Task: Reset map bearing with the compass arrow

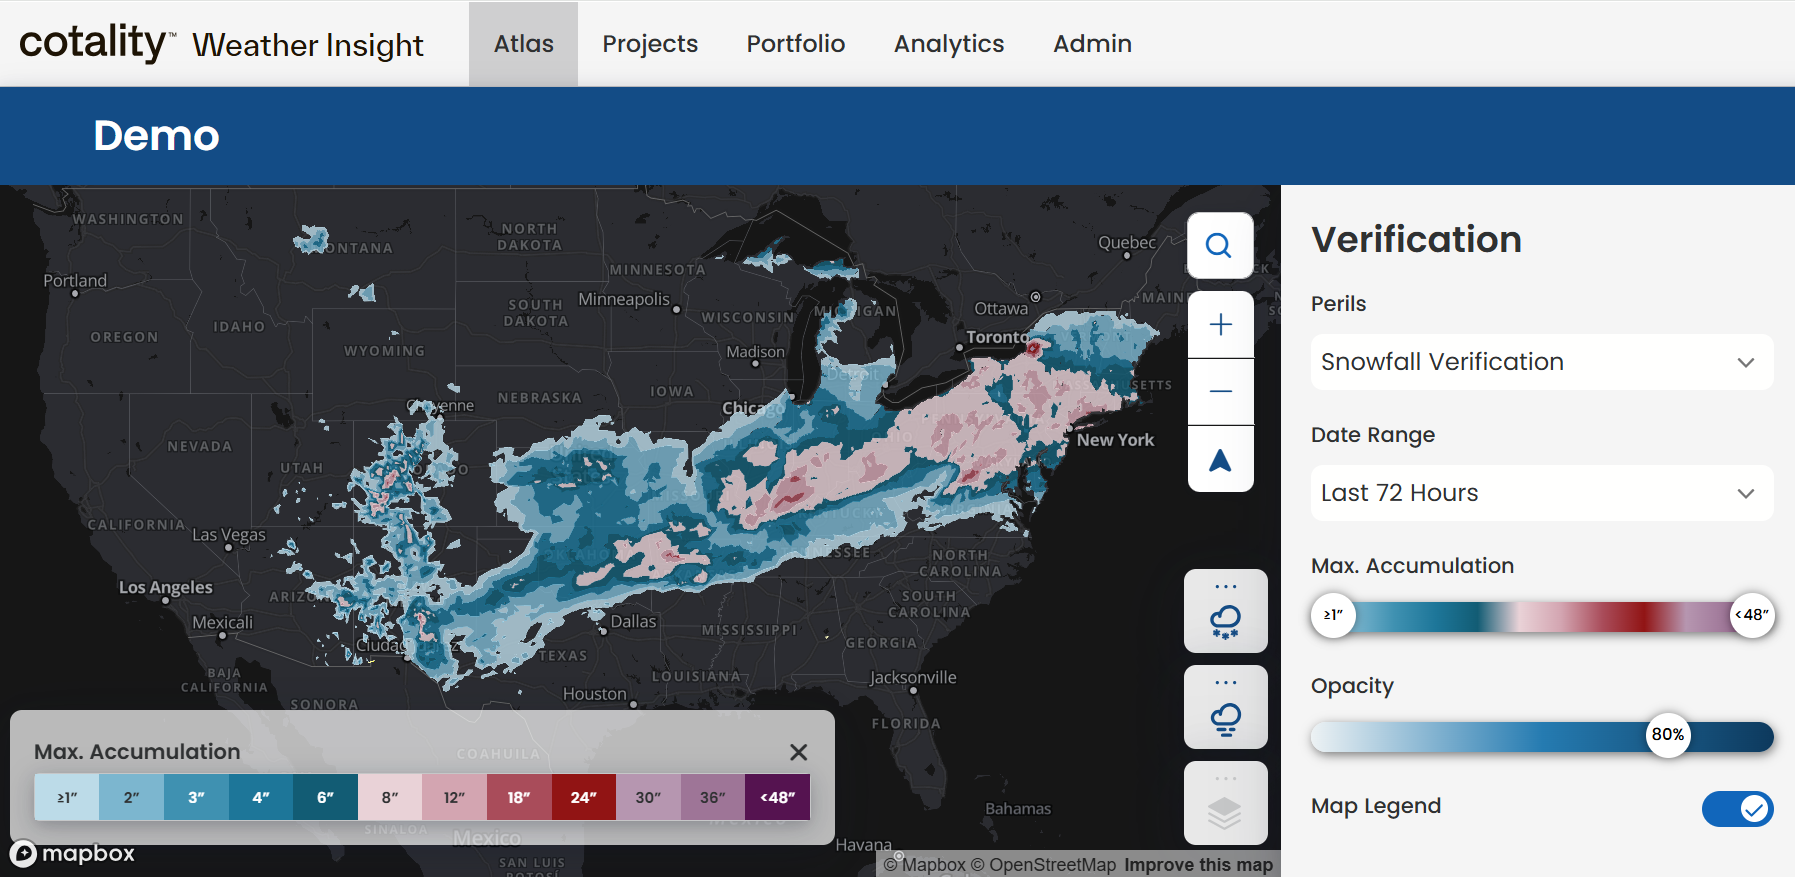Action: point(1220,459)
